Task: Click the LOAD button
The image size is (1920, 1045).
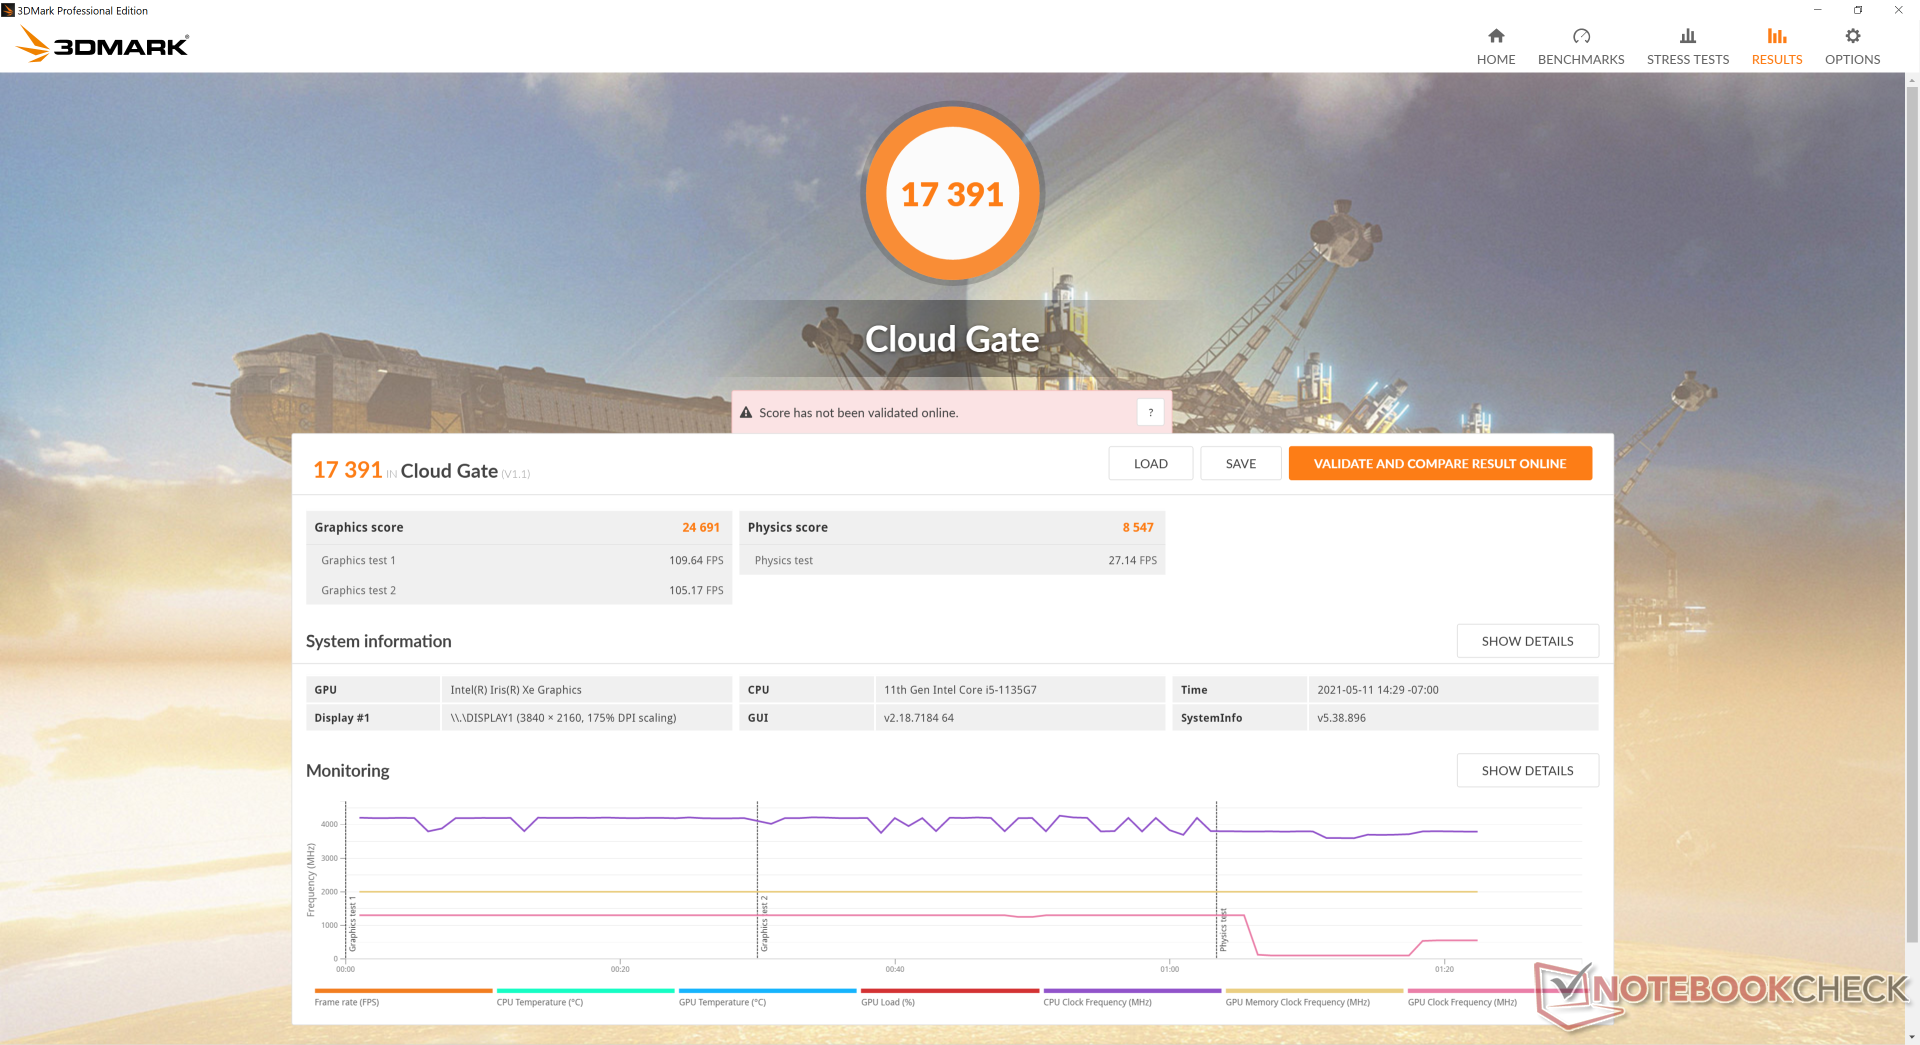Action: point(1151,463)
